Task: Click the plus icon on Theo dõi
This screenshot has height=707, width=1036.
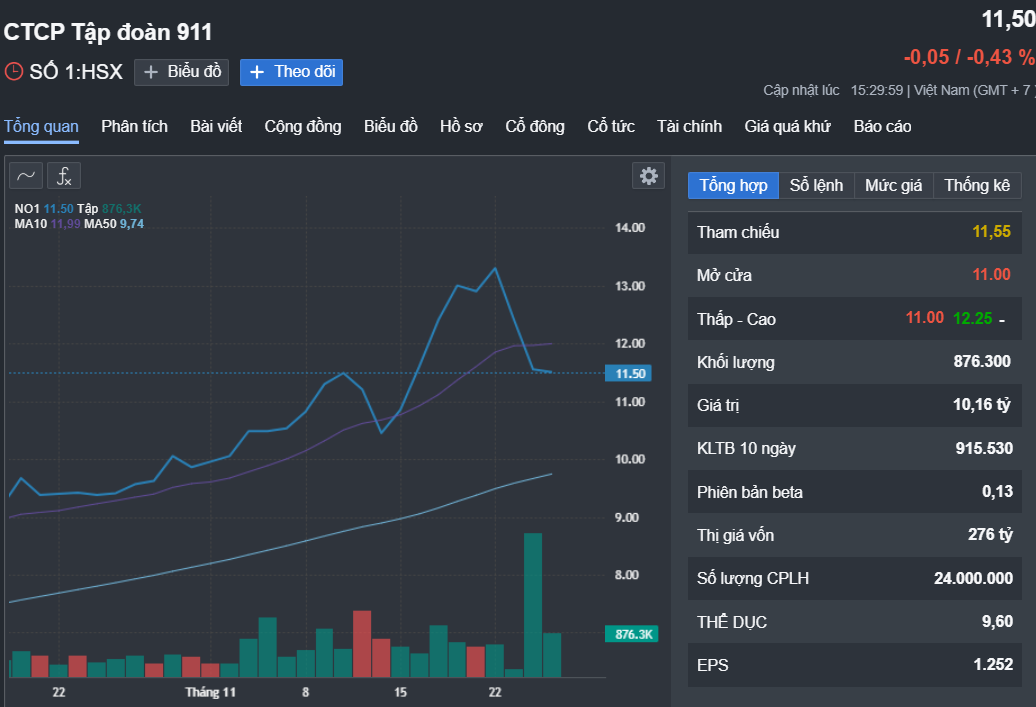Action: coord(257,72)
